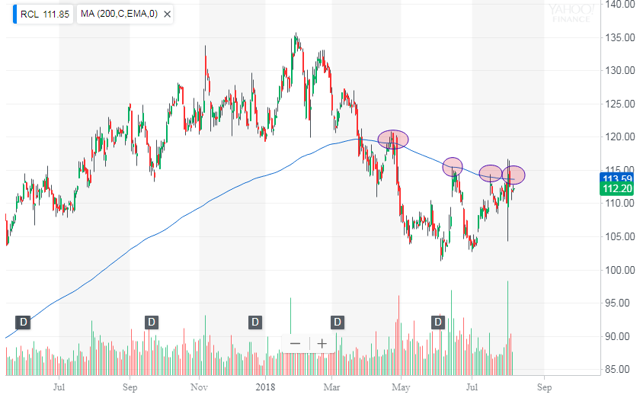
Task: Click the 100.00 price axis label
Action: pyautogui.click(x=620, y=270)
